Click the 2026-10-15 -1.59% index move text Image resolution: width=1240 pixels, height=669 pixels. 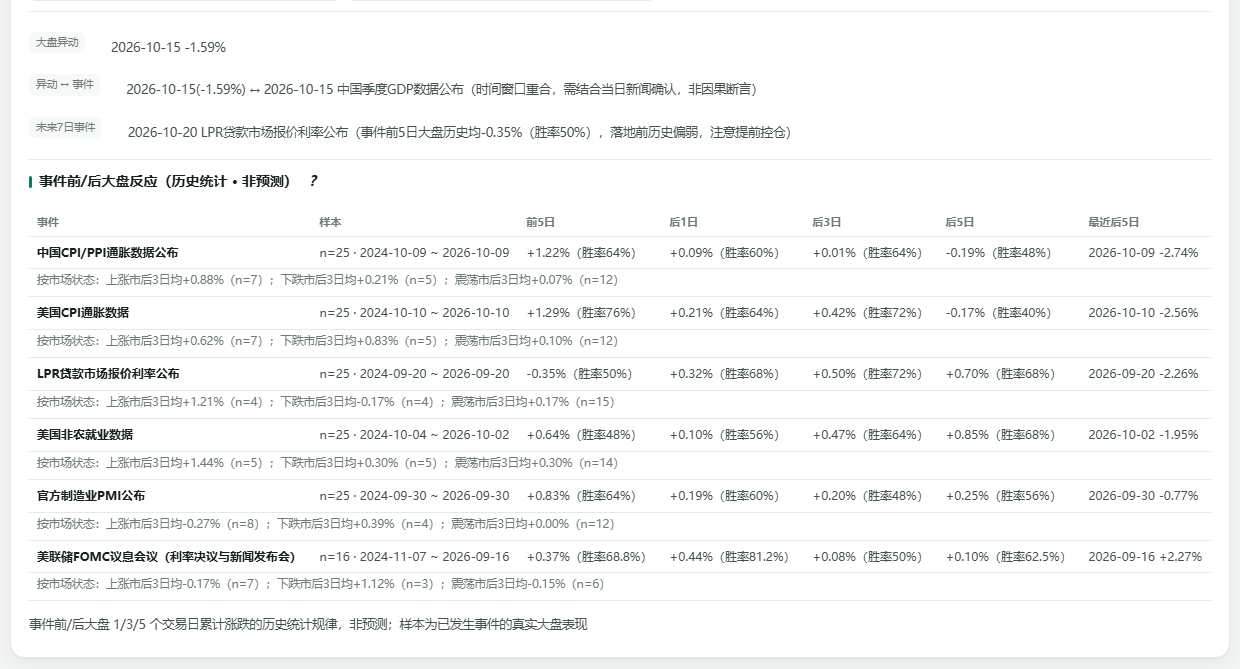(x=168, y=47)
